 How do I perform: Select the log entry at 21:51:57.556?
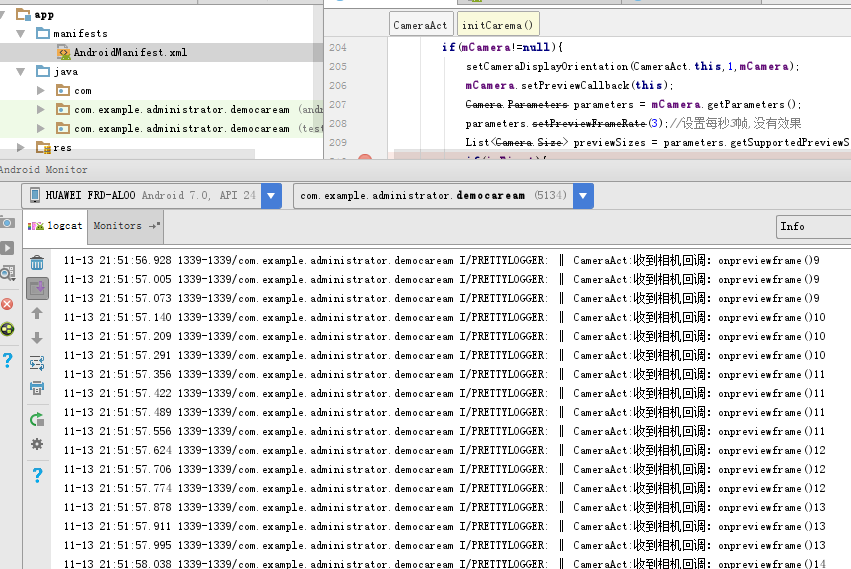[444, 432]
